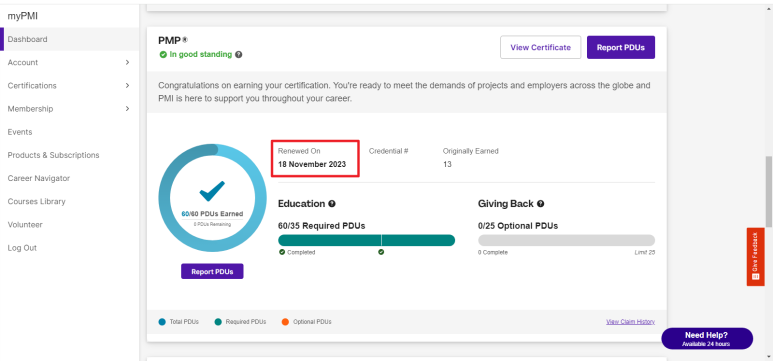This screenshot has height=361, width=773.
Task: Click the Giving Back optional PDUs progress bar
Action: (x=566, y=240)
